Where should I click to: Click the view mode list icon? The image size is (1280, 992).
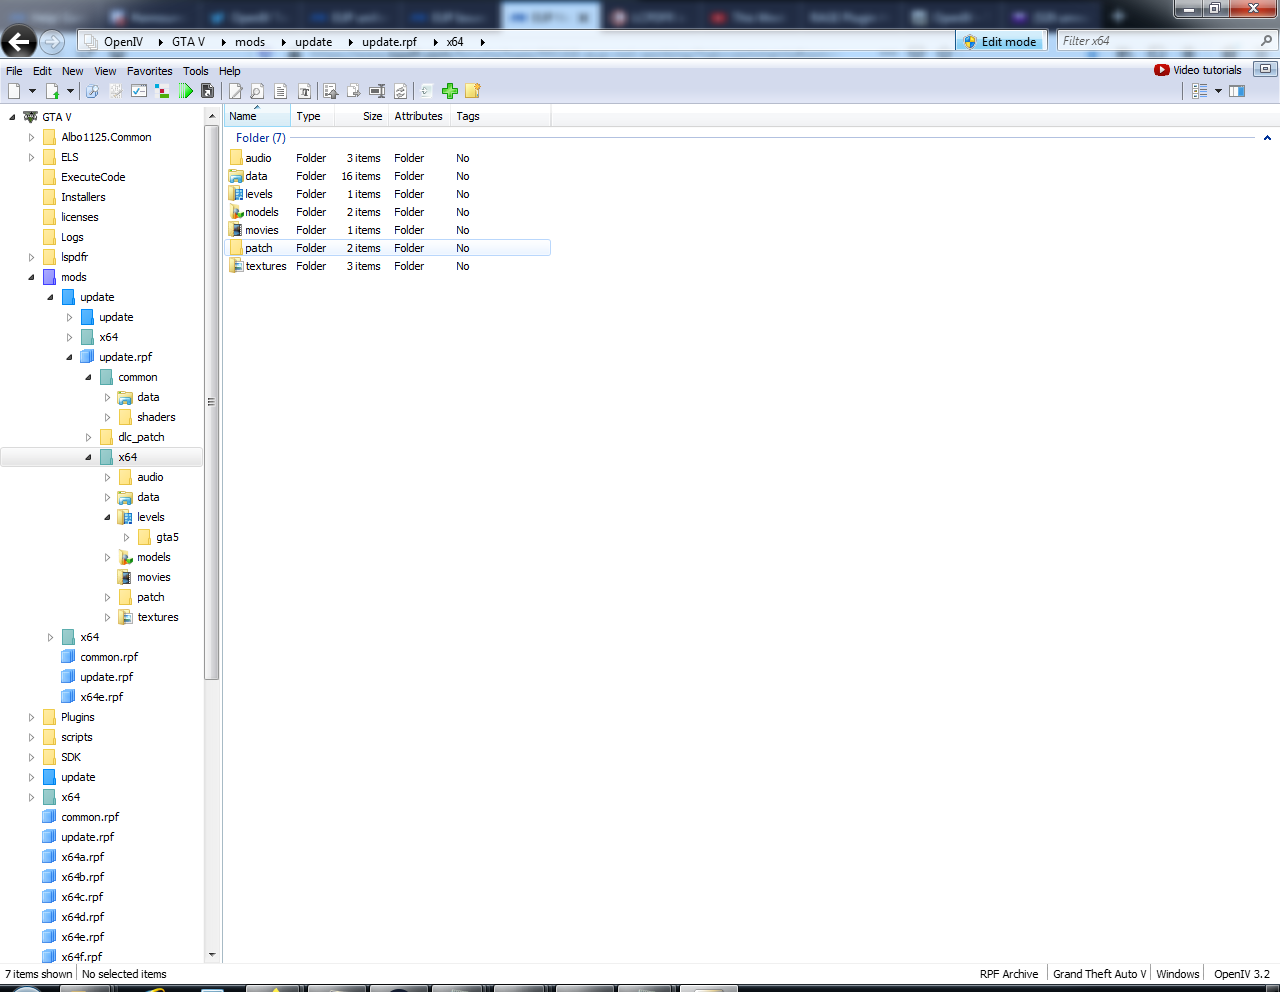point(1200,91)
